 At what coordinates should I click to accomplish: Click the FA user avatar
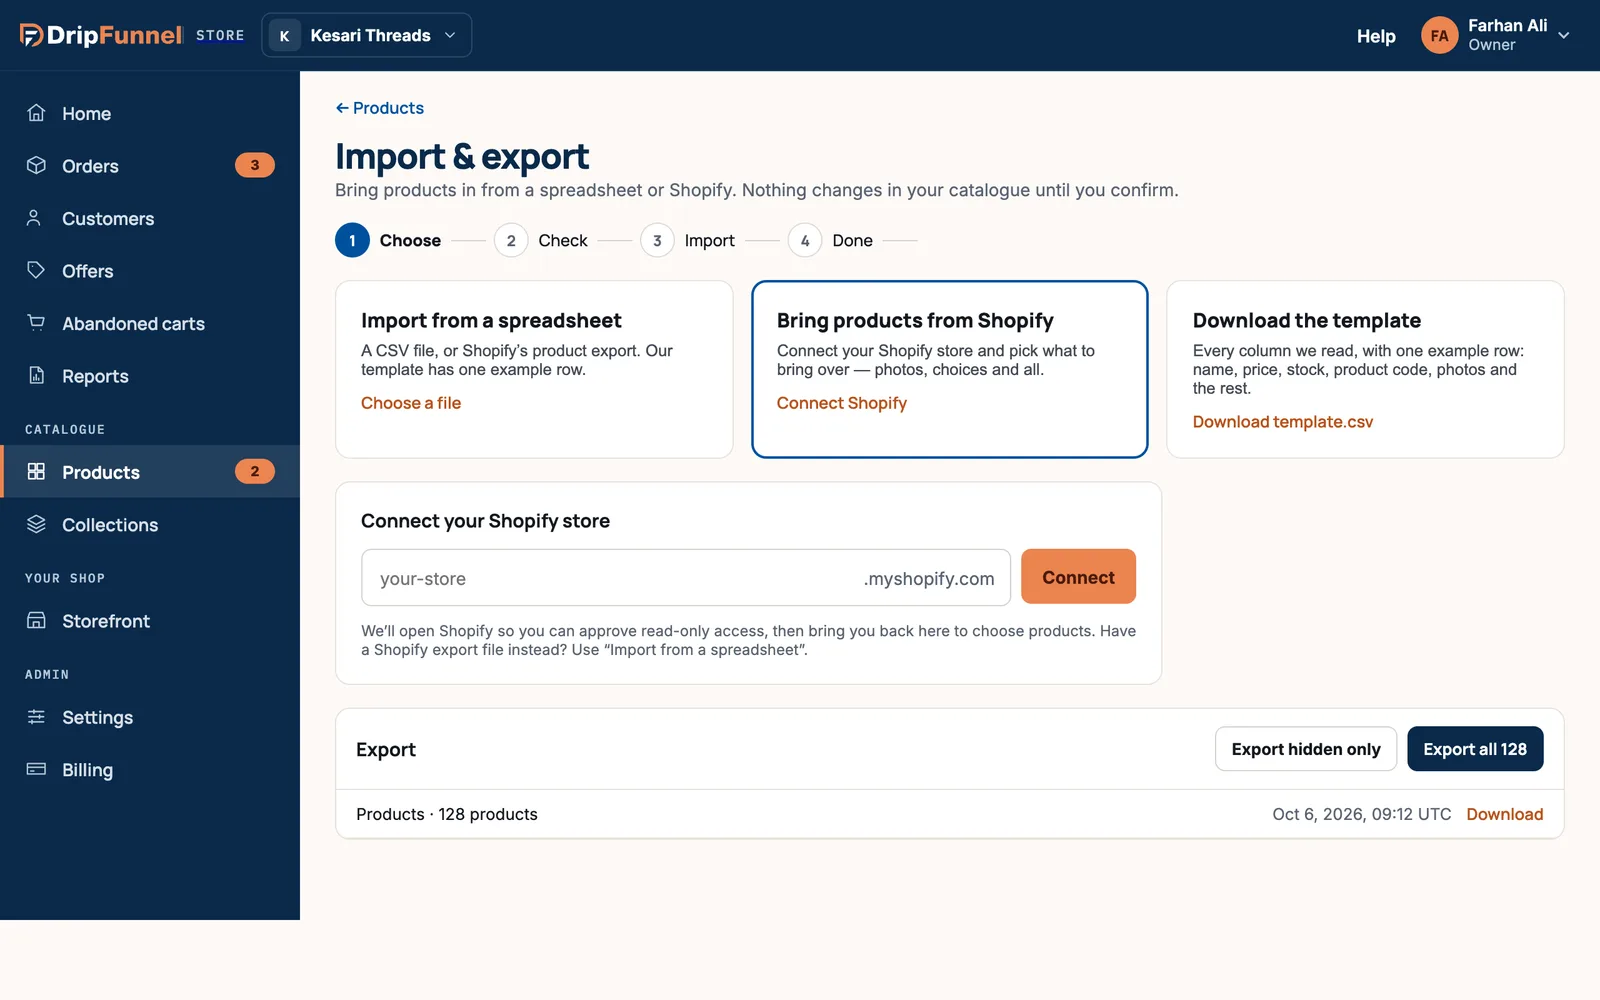[x=1439, y=35]
